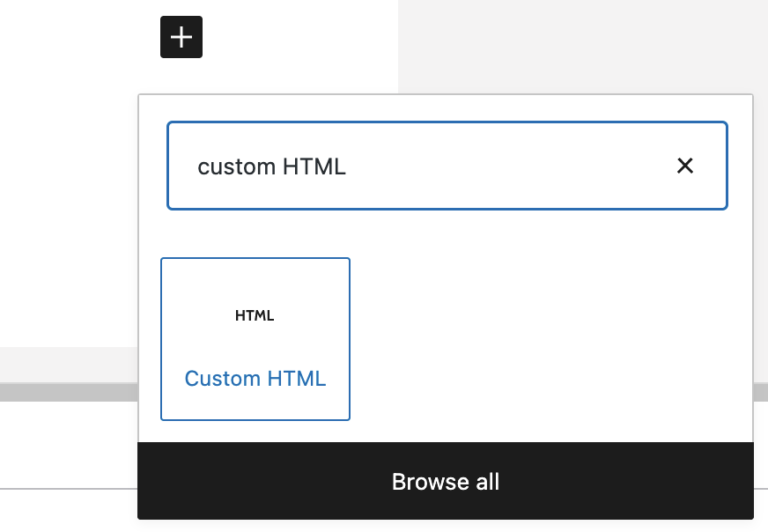Hit the dark Browse all bar
Screen dimensions: 768x532
point(445,481)
